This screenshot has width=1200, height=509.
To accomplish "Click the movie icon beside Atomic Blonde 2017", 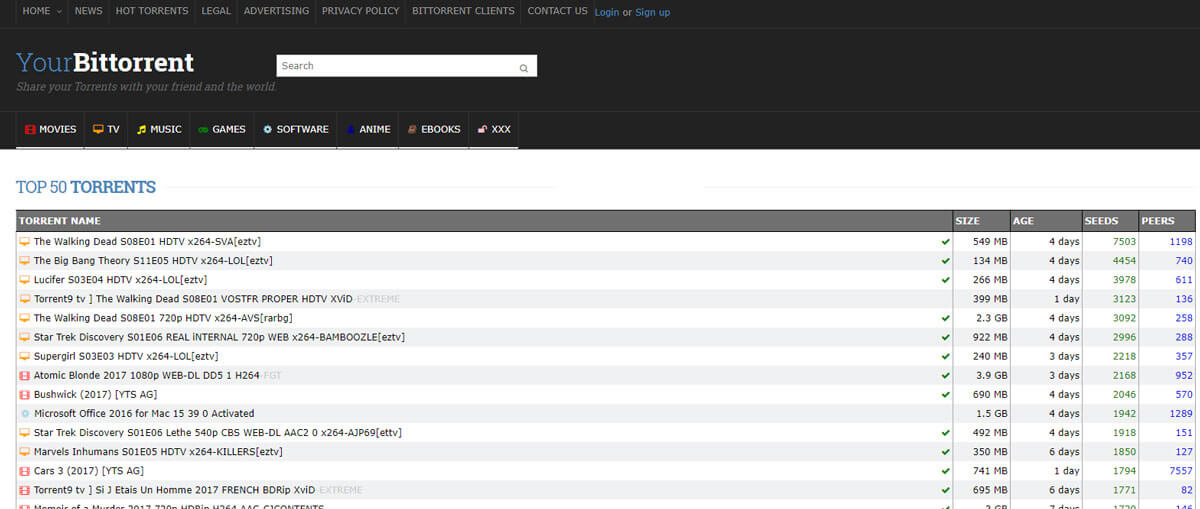I will point(25,375).
